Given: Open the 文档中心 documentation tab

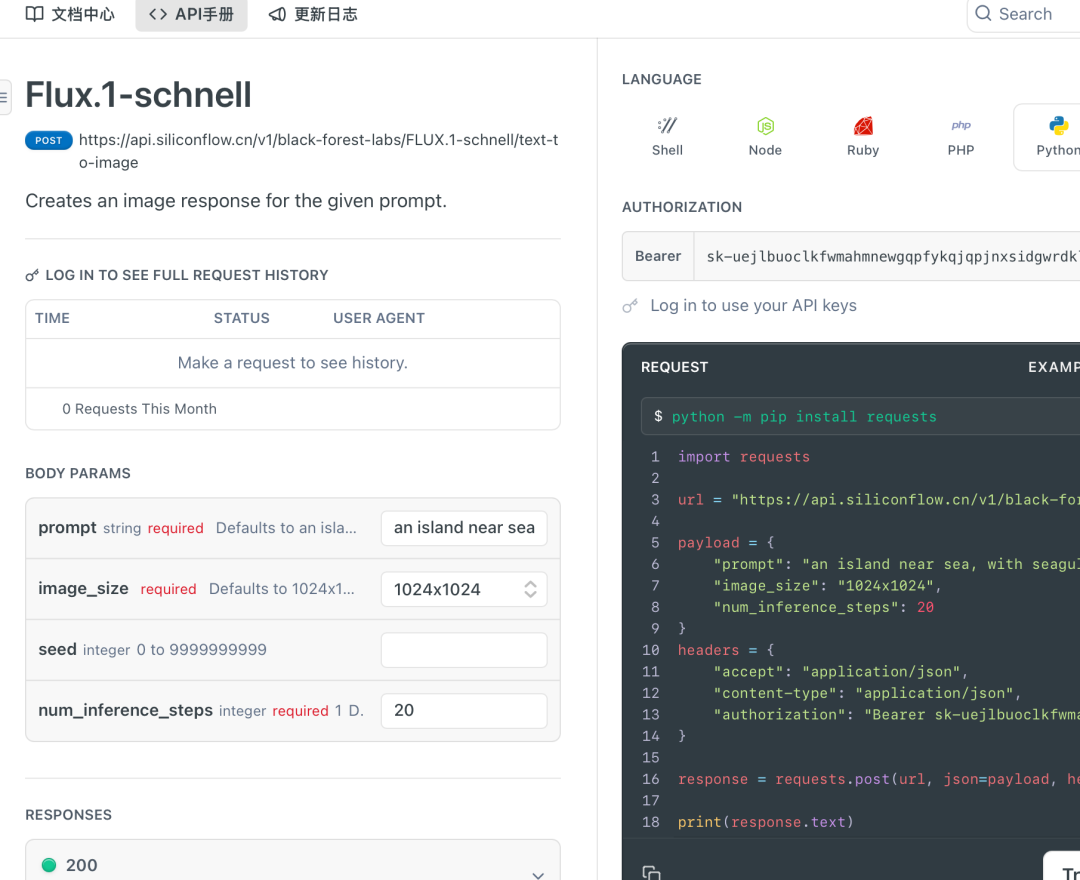Looking at the screenshot, I should click(x=70, y=14).
